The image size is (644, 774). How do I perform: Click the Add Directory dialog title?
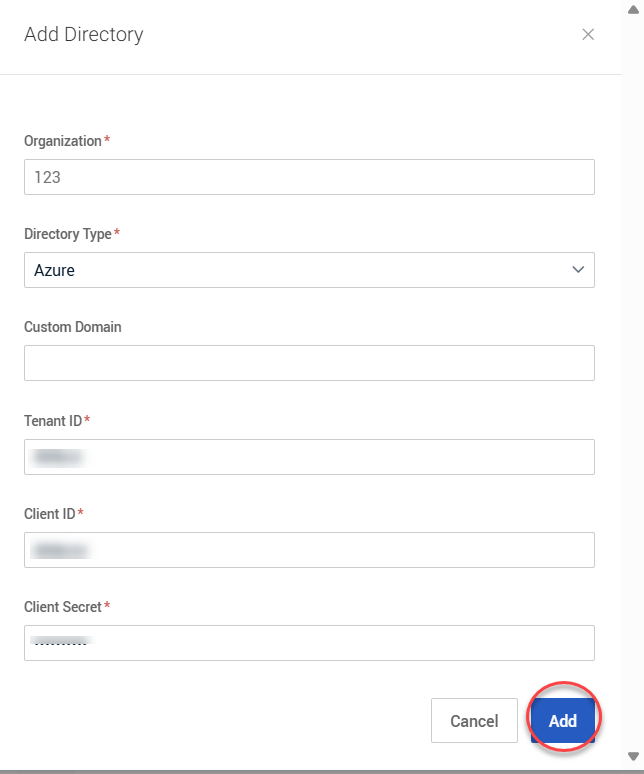[84, 35]
